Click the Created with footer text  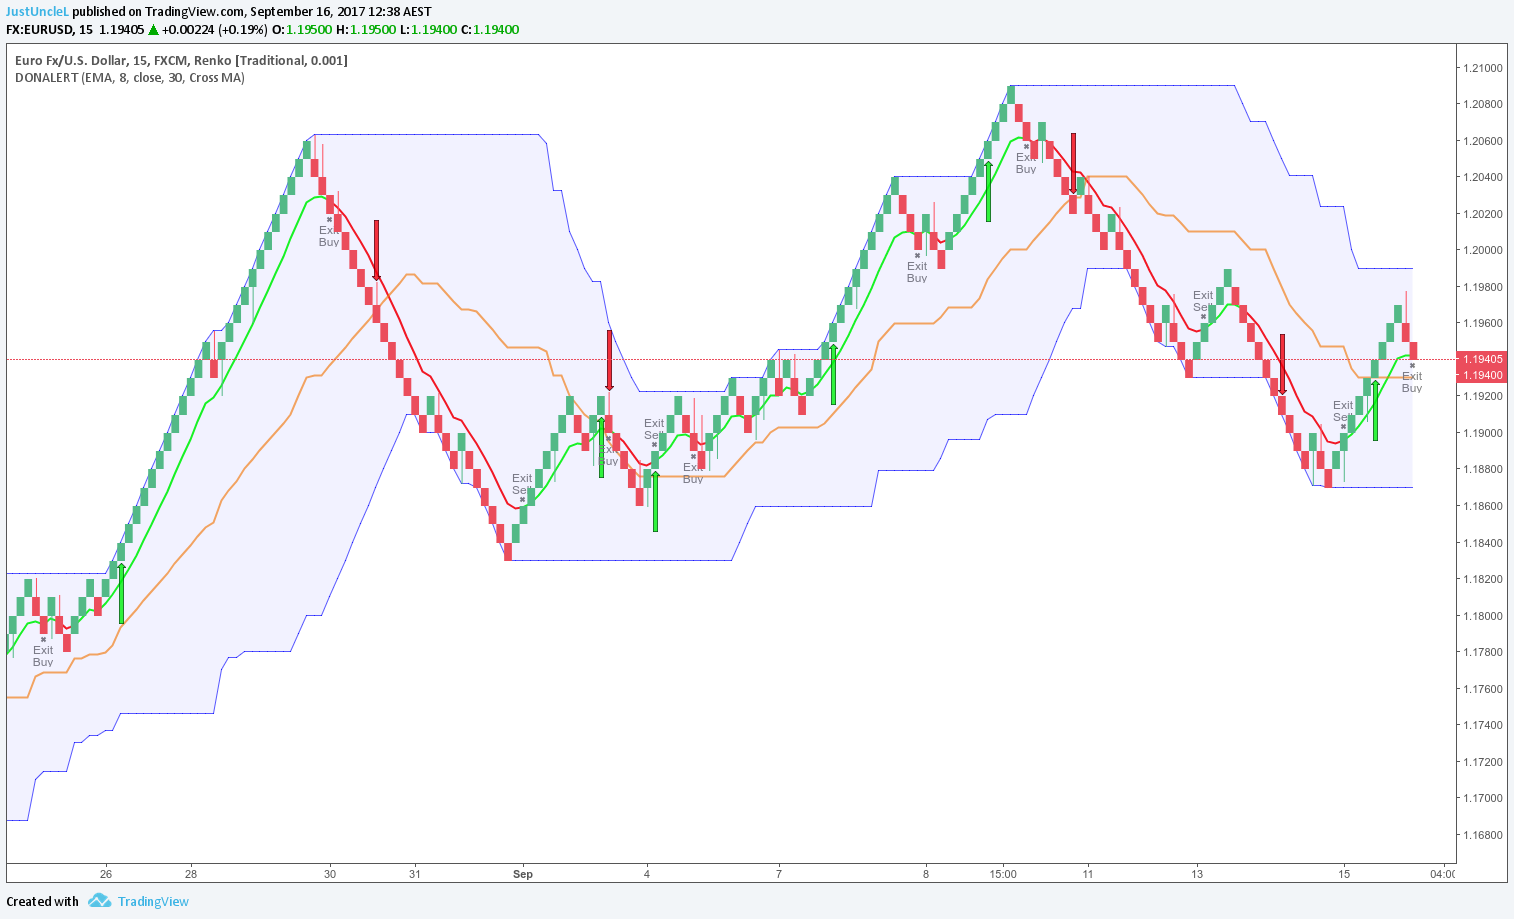[x=43, y=901]
